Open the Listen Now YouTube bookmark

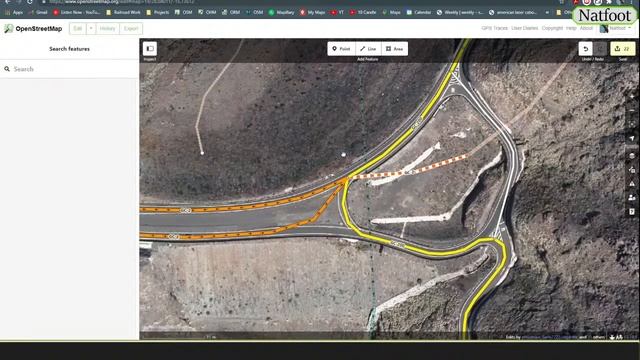click(77, 13)
